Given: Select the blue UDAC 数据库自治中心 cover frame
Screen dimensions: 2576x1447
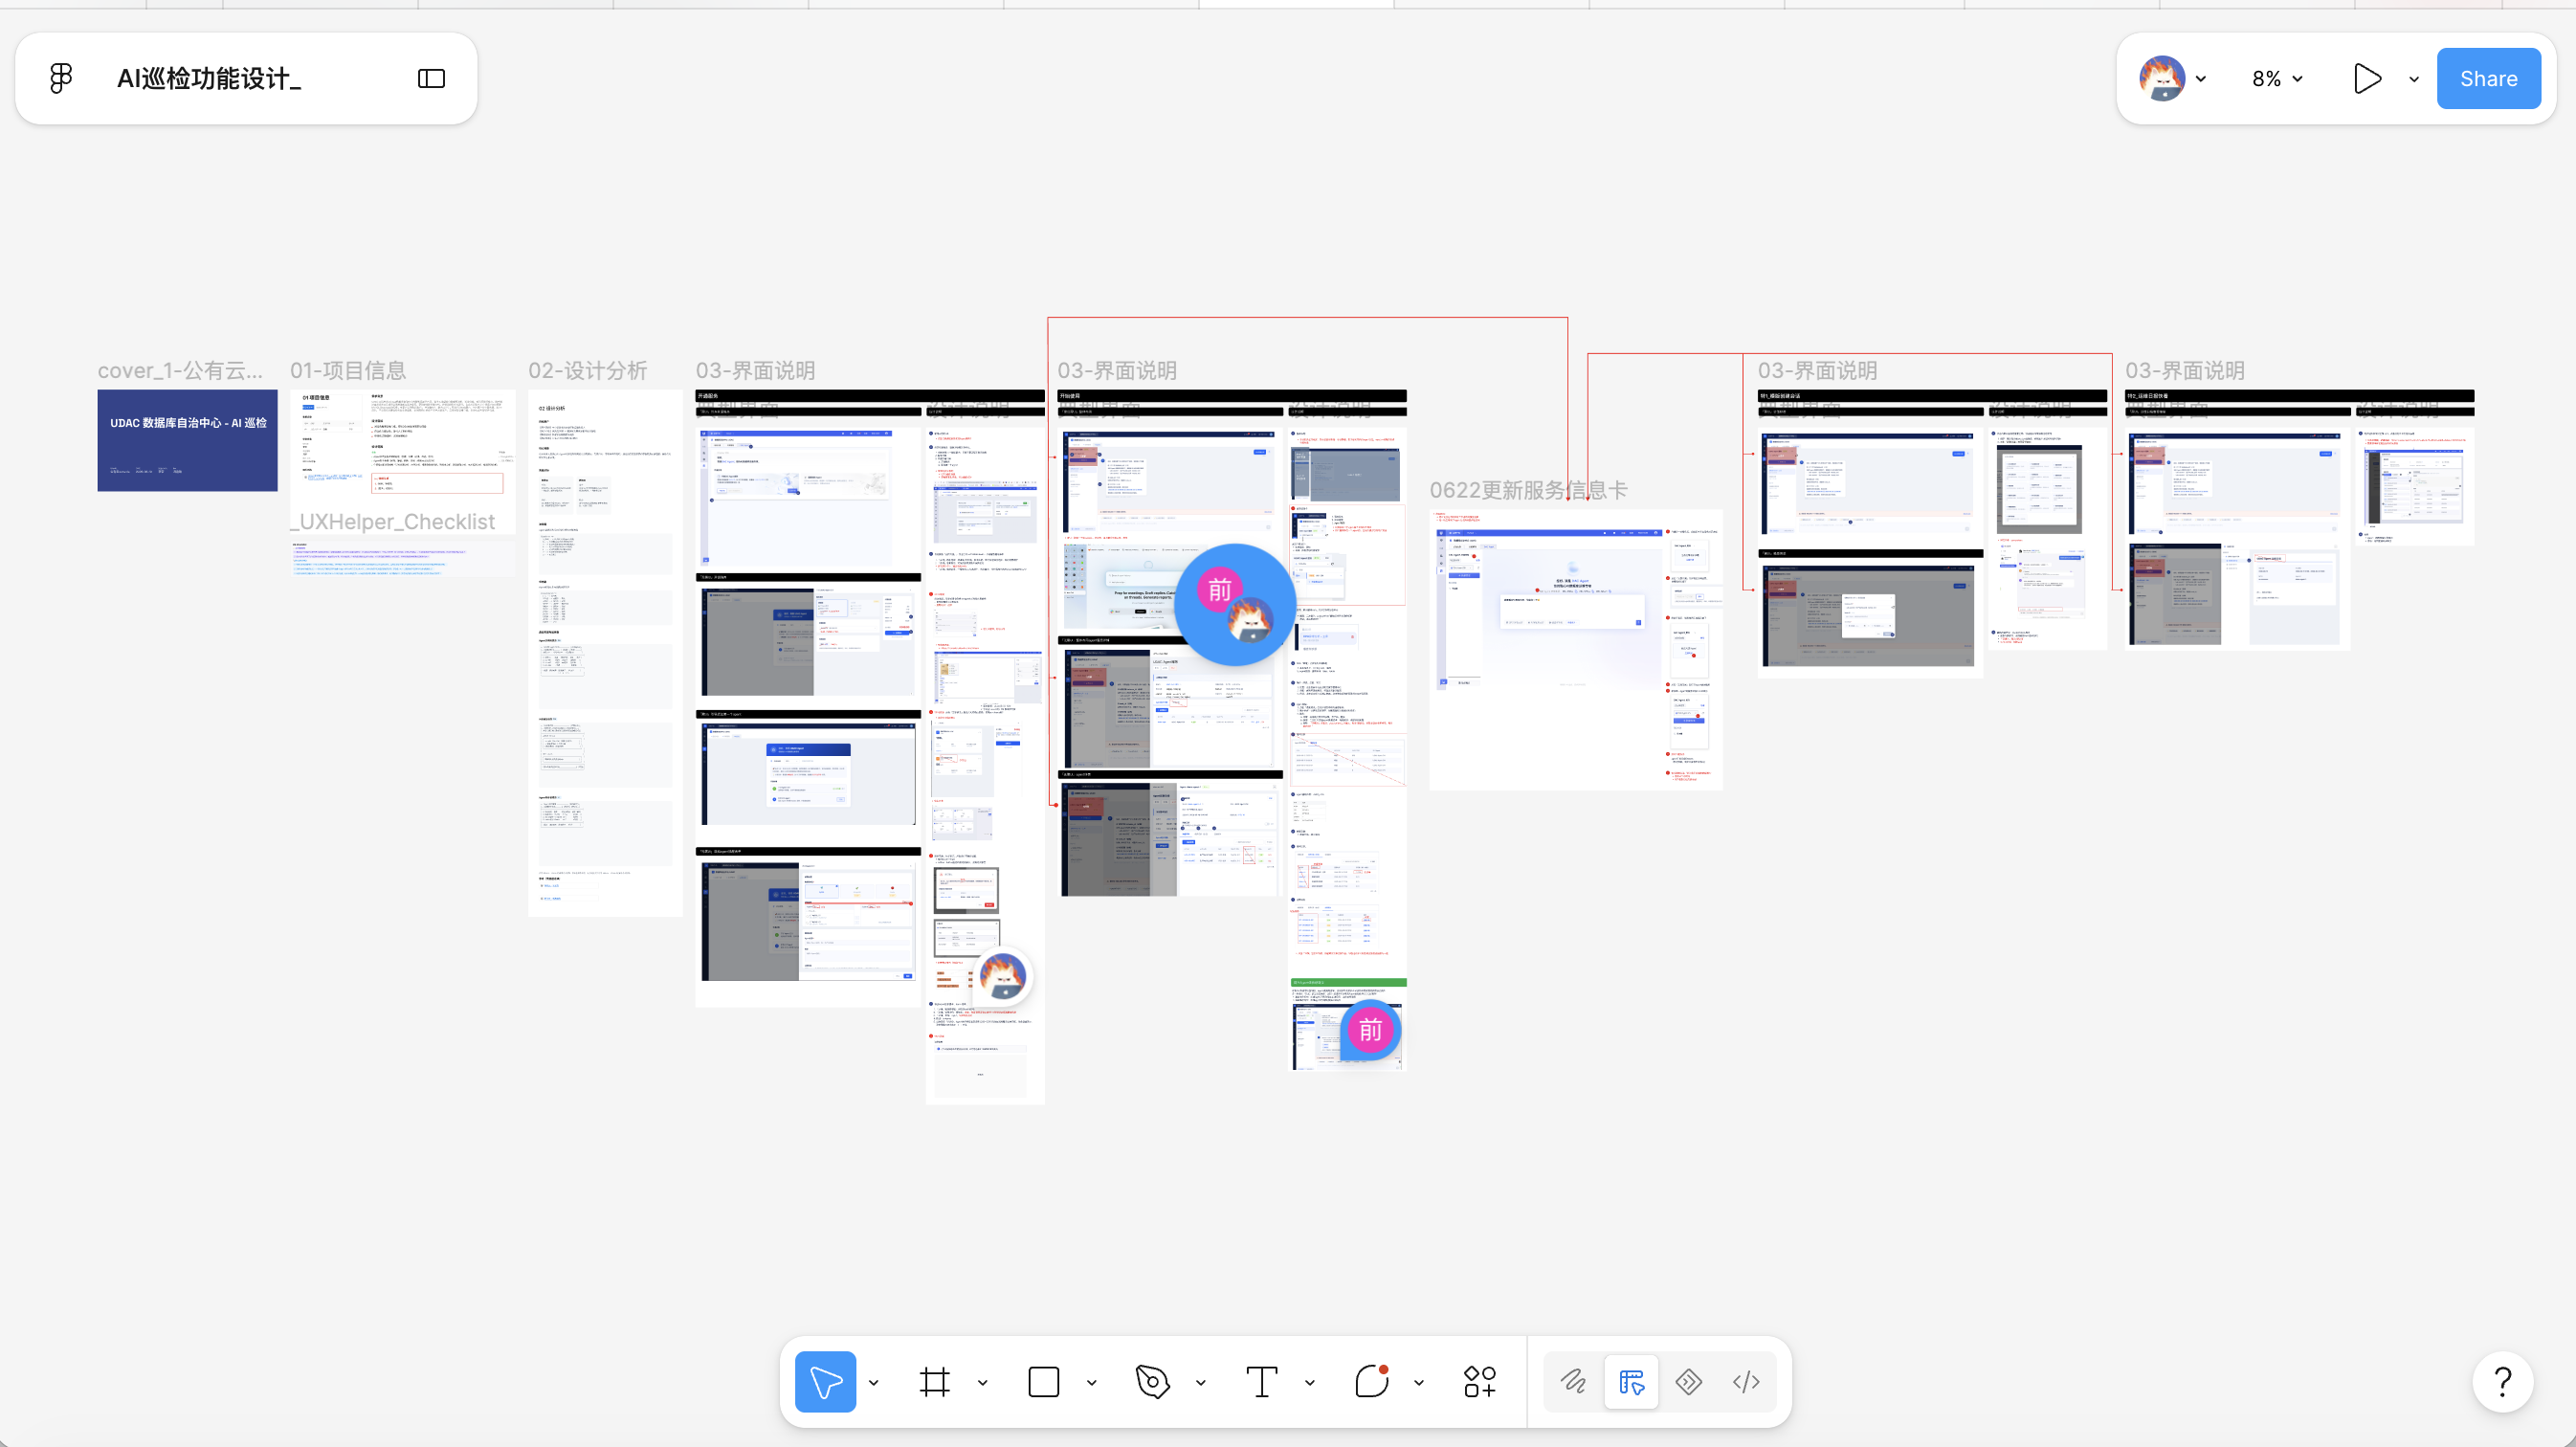Looking at the screenshot, I should [187, 440].
